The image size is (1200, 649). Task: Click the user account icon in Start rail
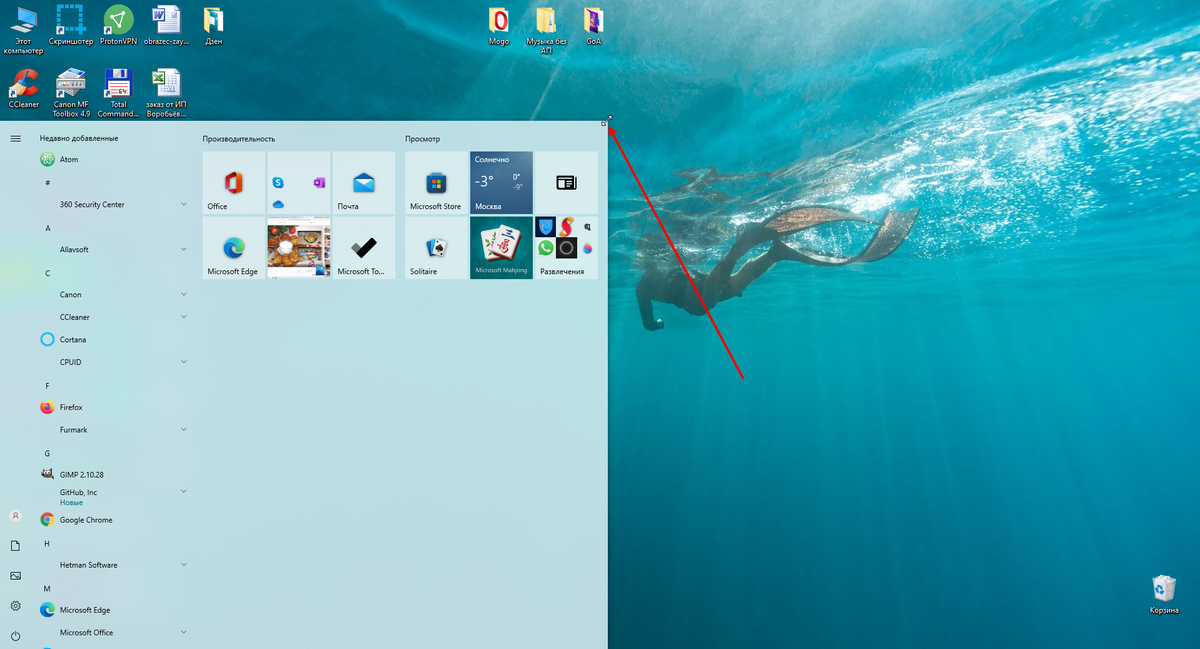click(15, 516)
